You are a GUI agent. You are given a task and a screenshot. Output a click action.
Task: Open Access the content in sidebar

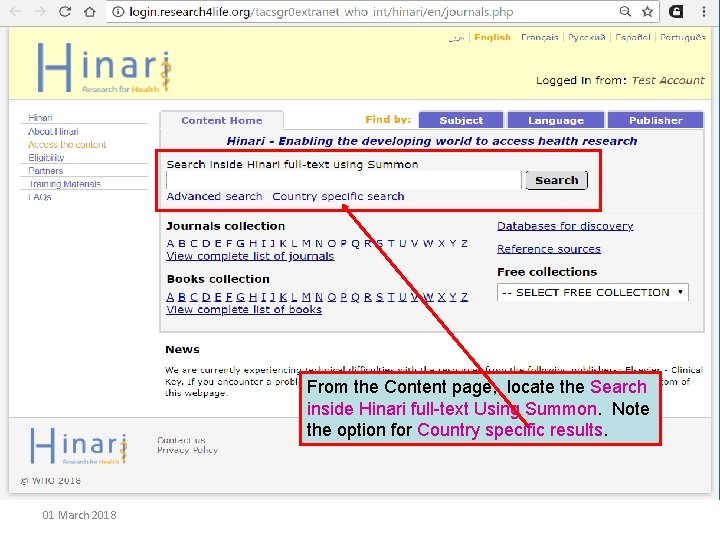pyautogui.click(x=67, y=144)
